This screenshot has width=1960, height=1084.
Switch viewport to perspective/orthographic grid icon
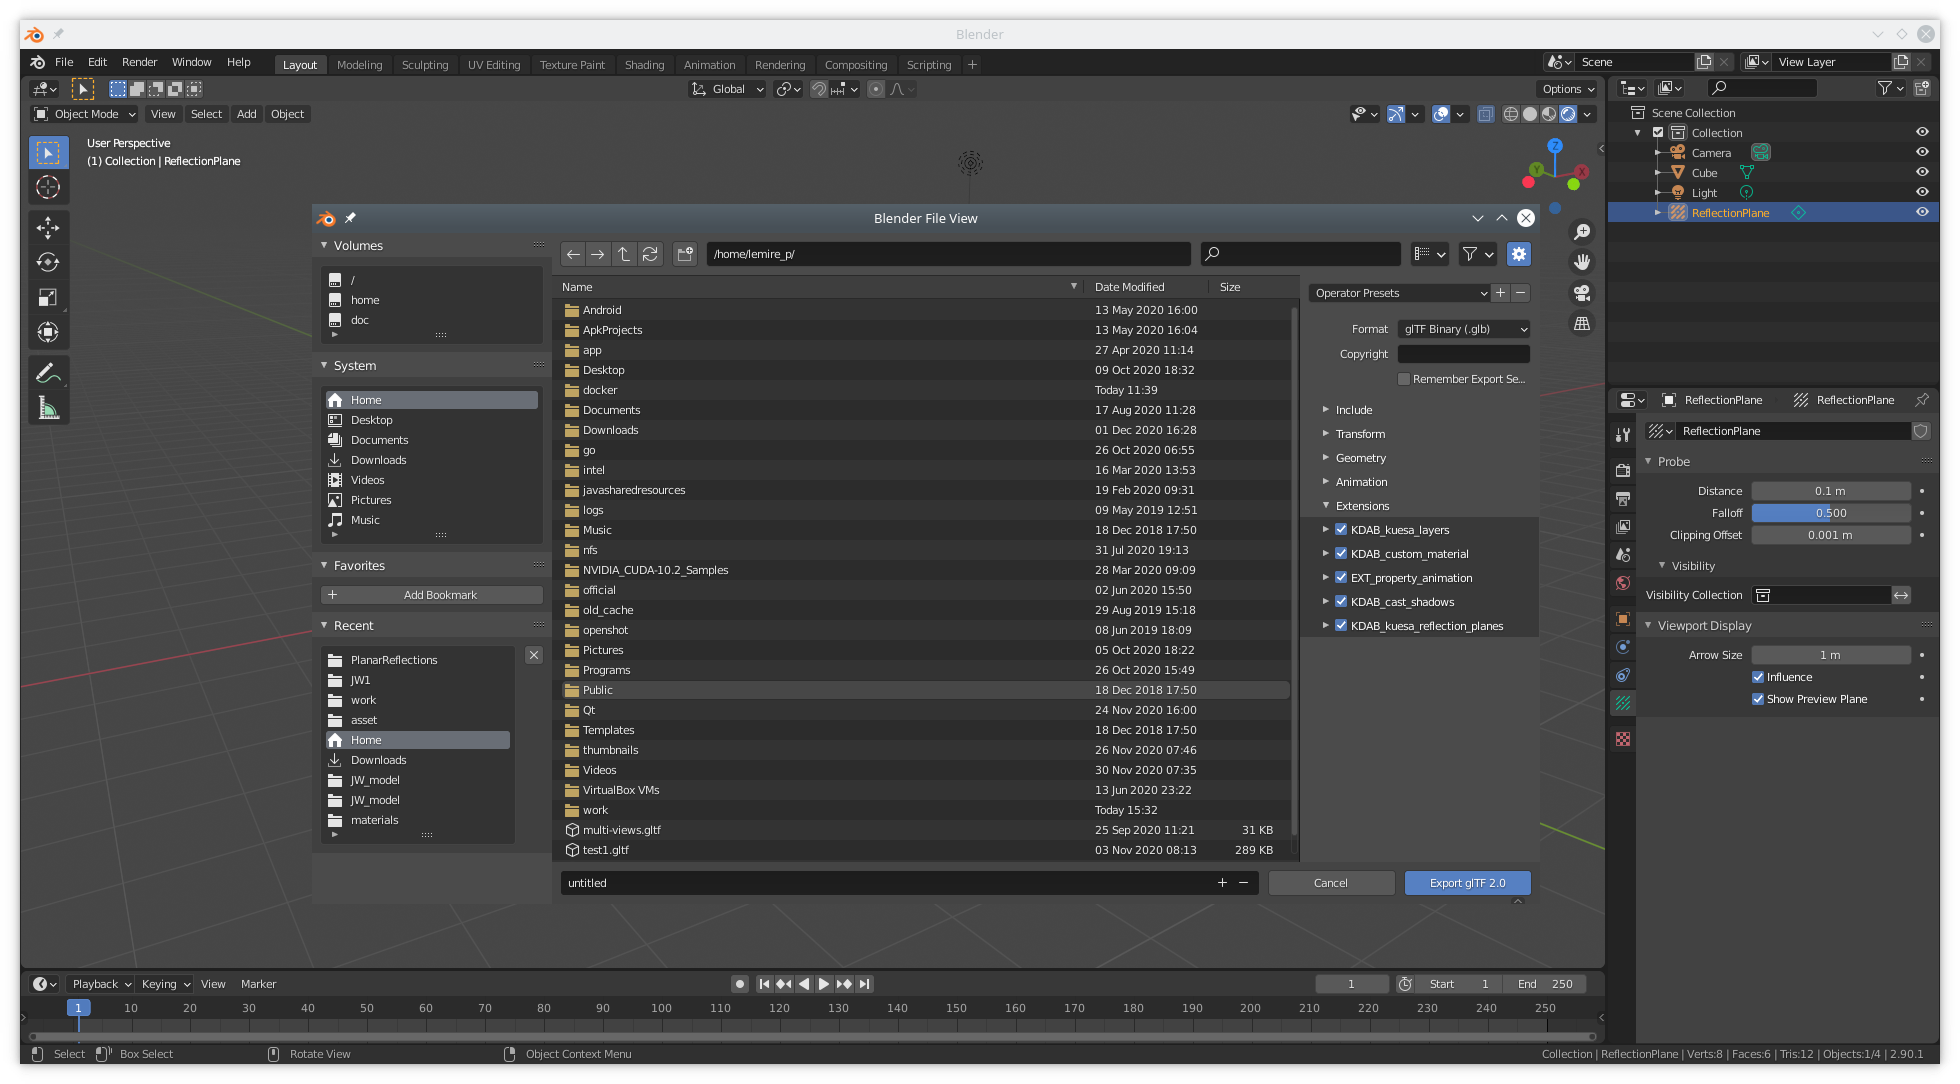click(x=1582, y=324)
